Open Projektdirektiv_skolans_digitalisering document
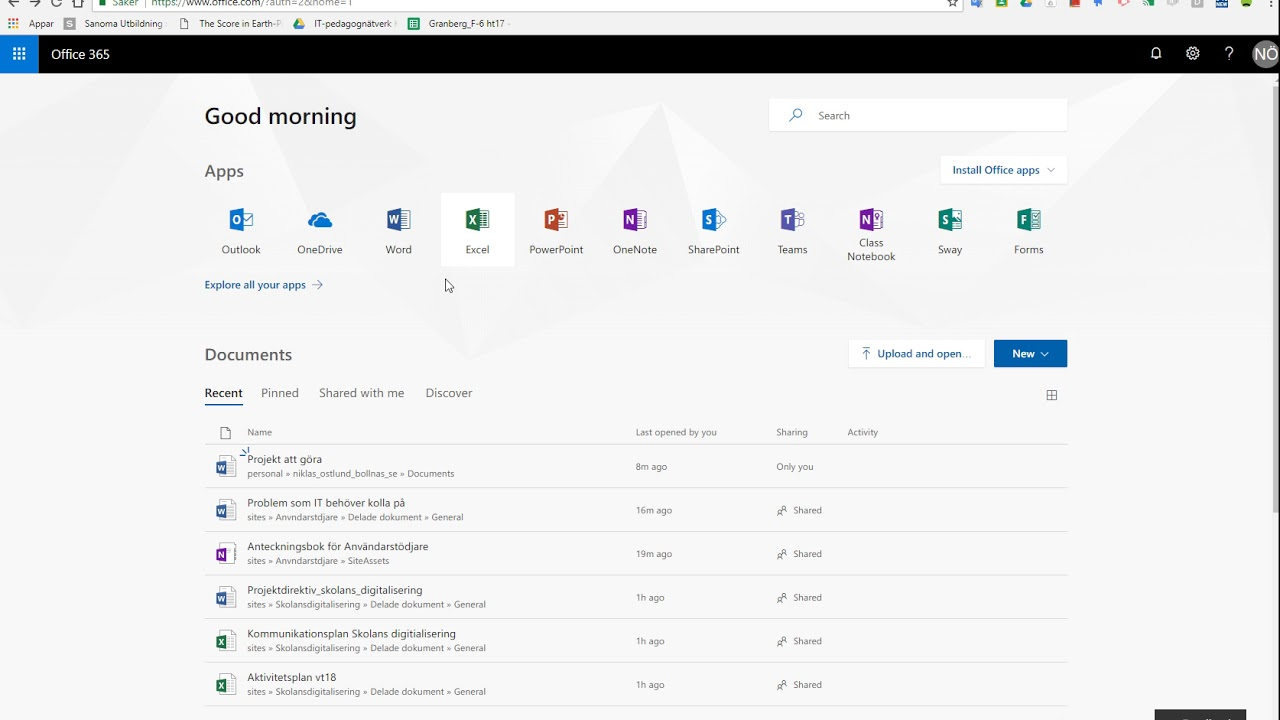Viewport: 1280px width, 720px height. pos(335,590)
